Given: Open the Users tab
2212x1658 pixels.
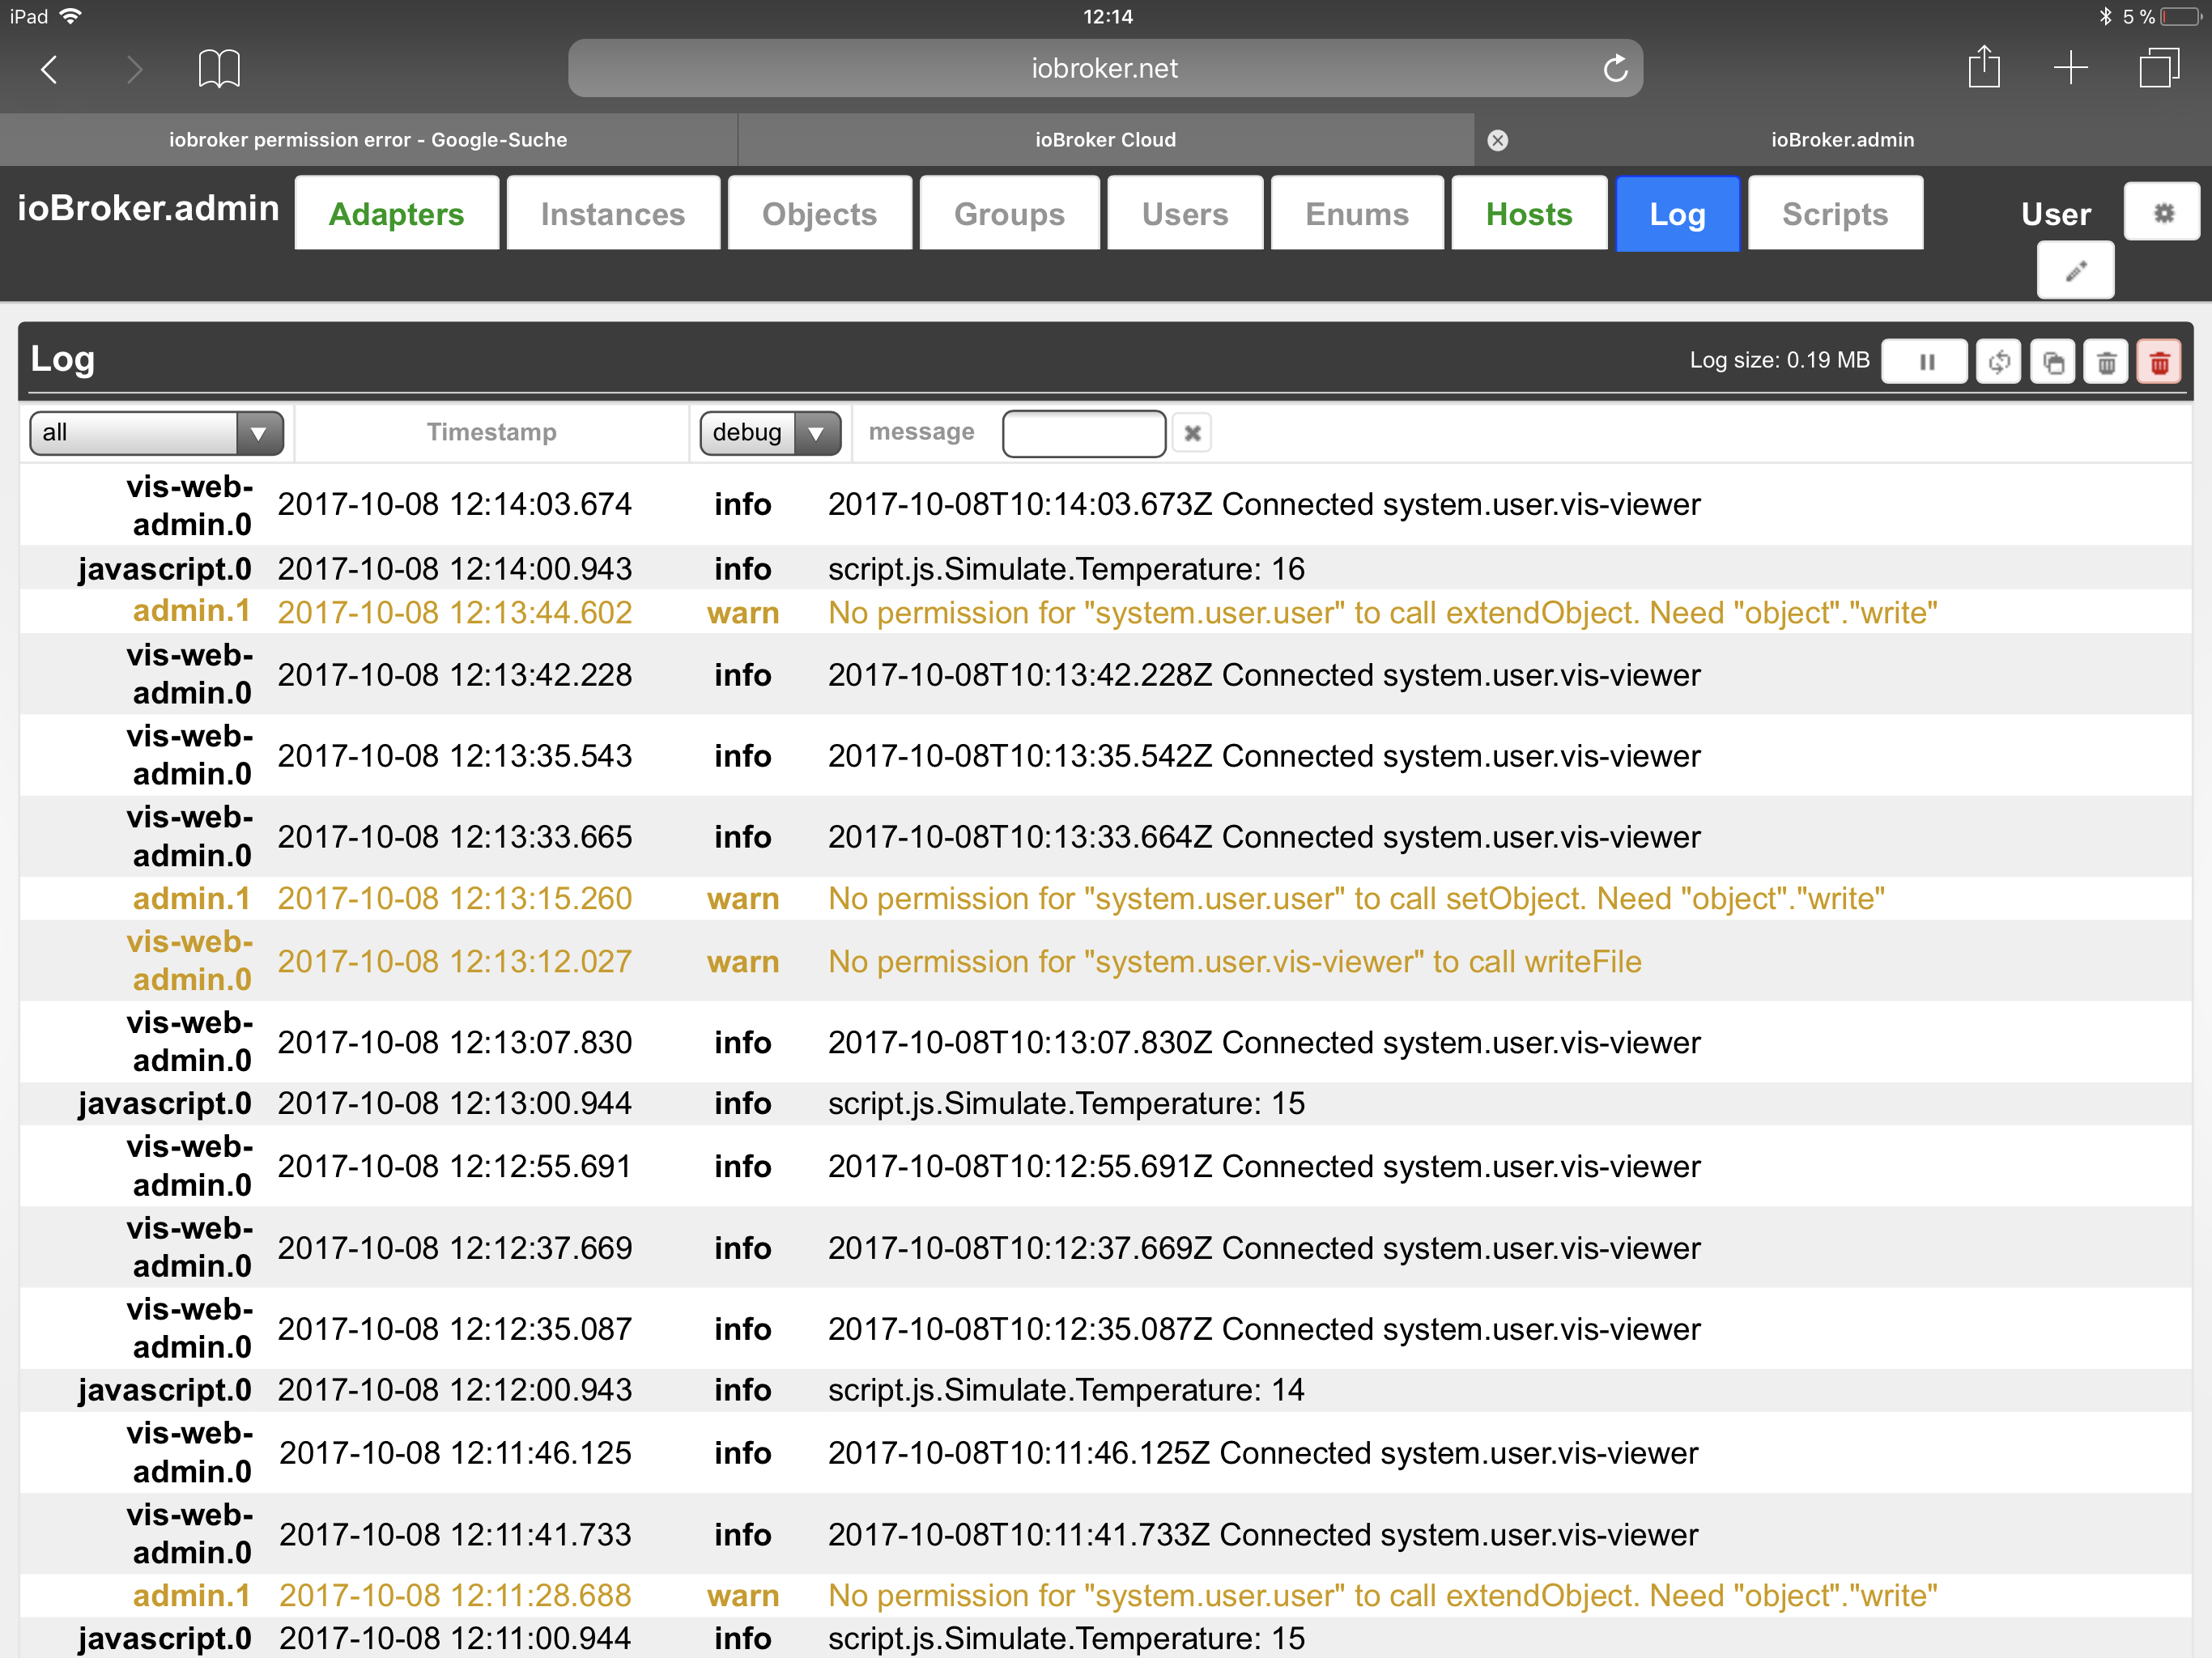Looking at the screenshot, I should pos(1185,213).
